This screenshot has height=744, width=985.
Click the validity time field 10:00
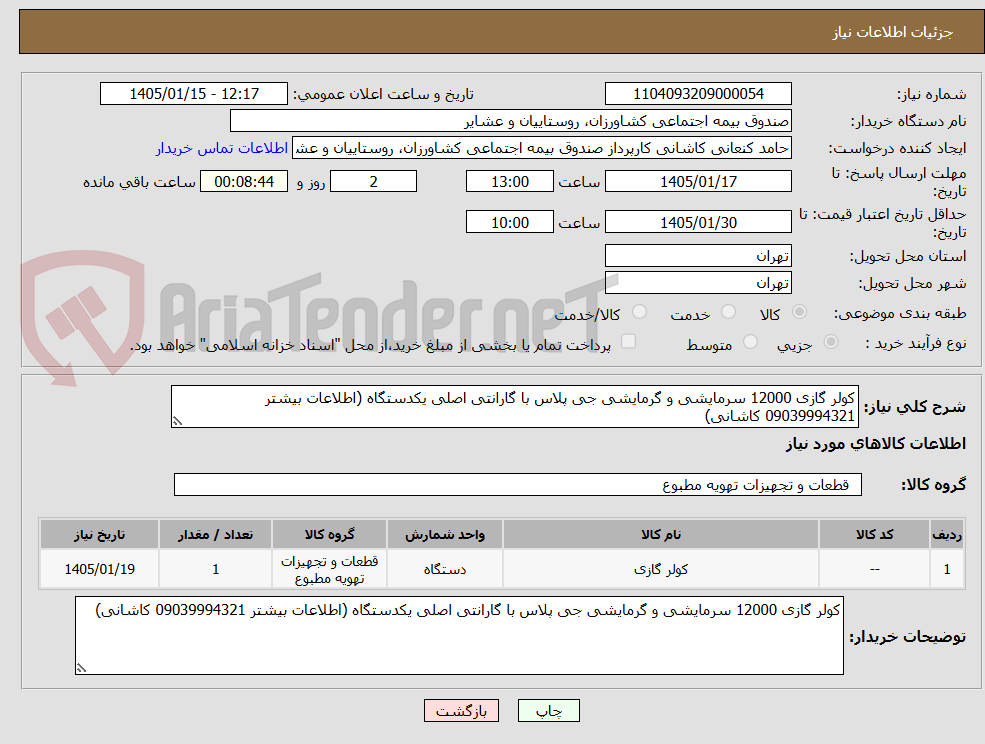pos(509,222)
